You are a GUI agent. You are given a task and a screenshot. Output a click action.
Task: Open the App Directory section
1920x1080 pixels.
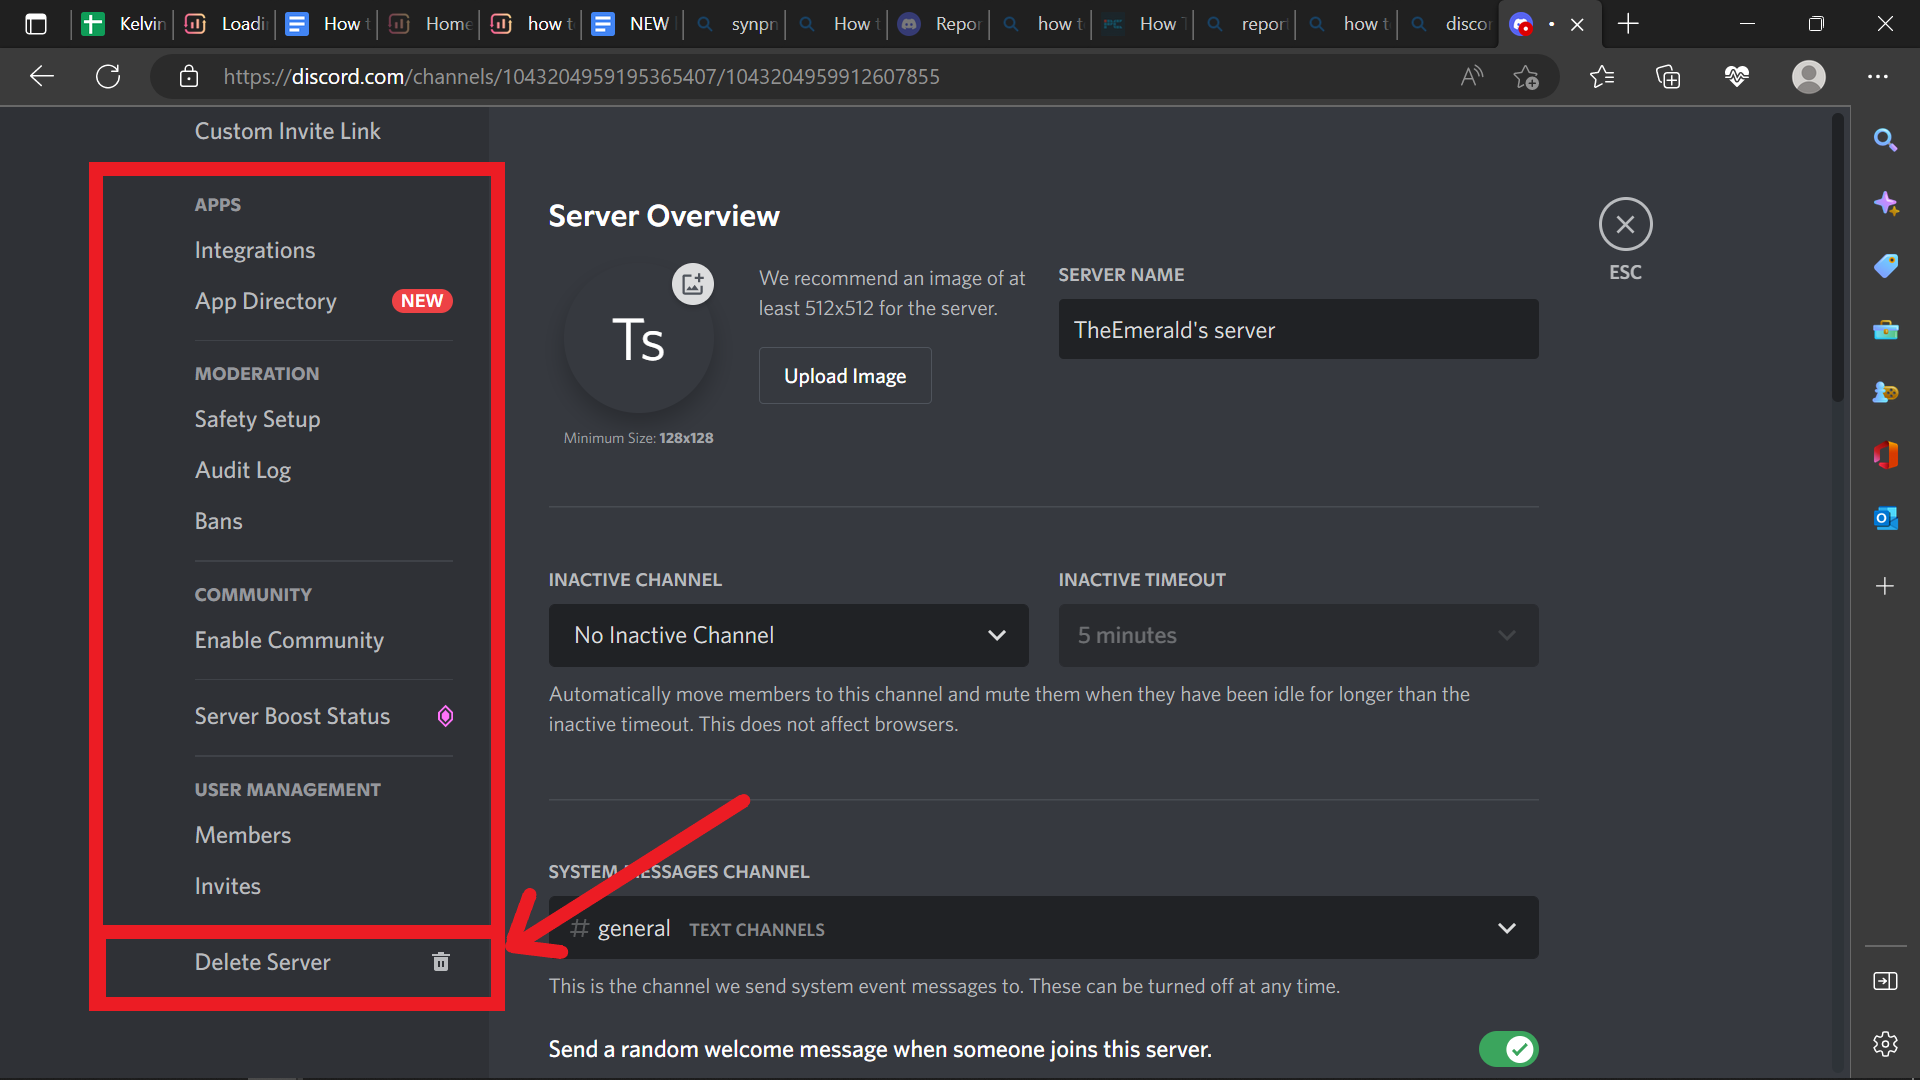pos(265,299)
